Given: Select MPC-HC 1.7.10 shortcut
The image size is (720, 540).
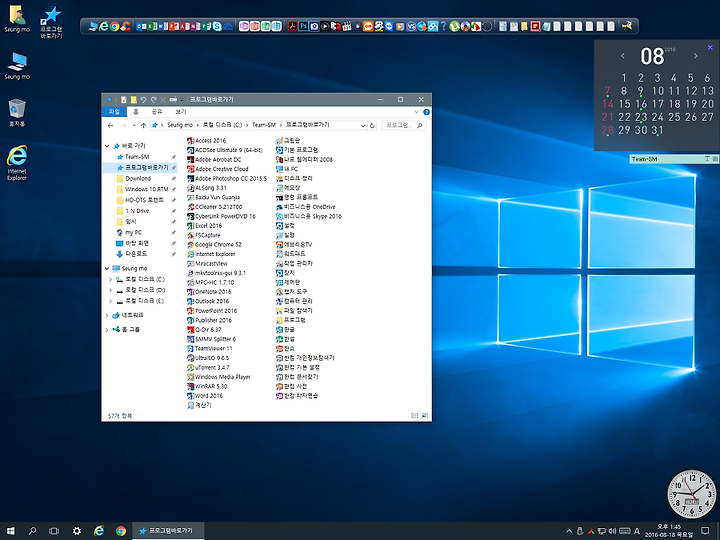Looking at the screenshot, I should 211,282.
